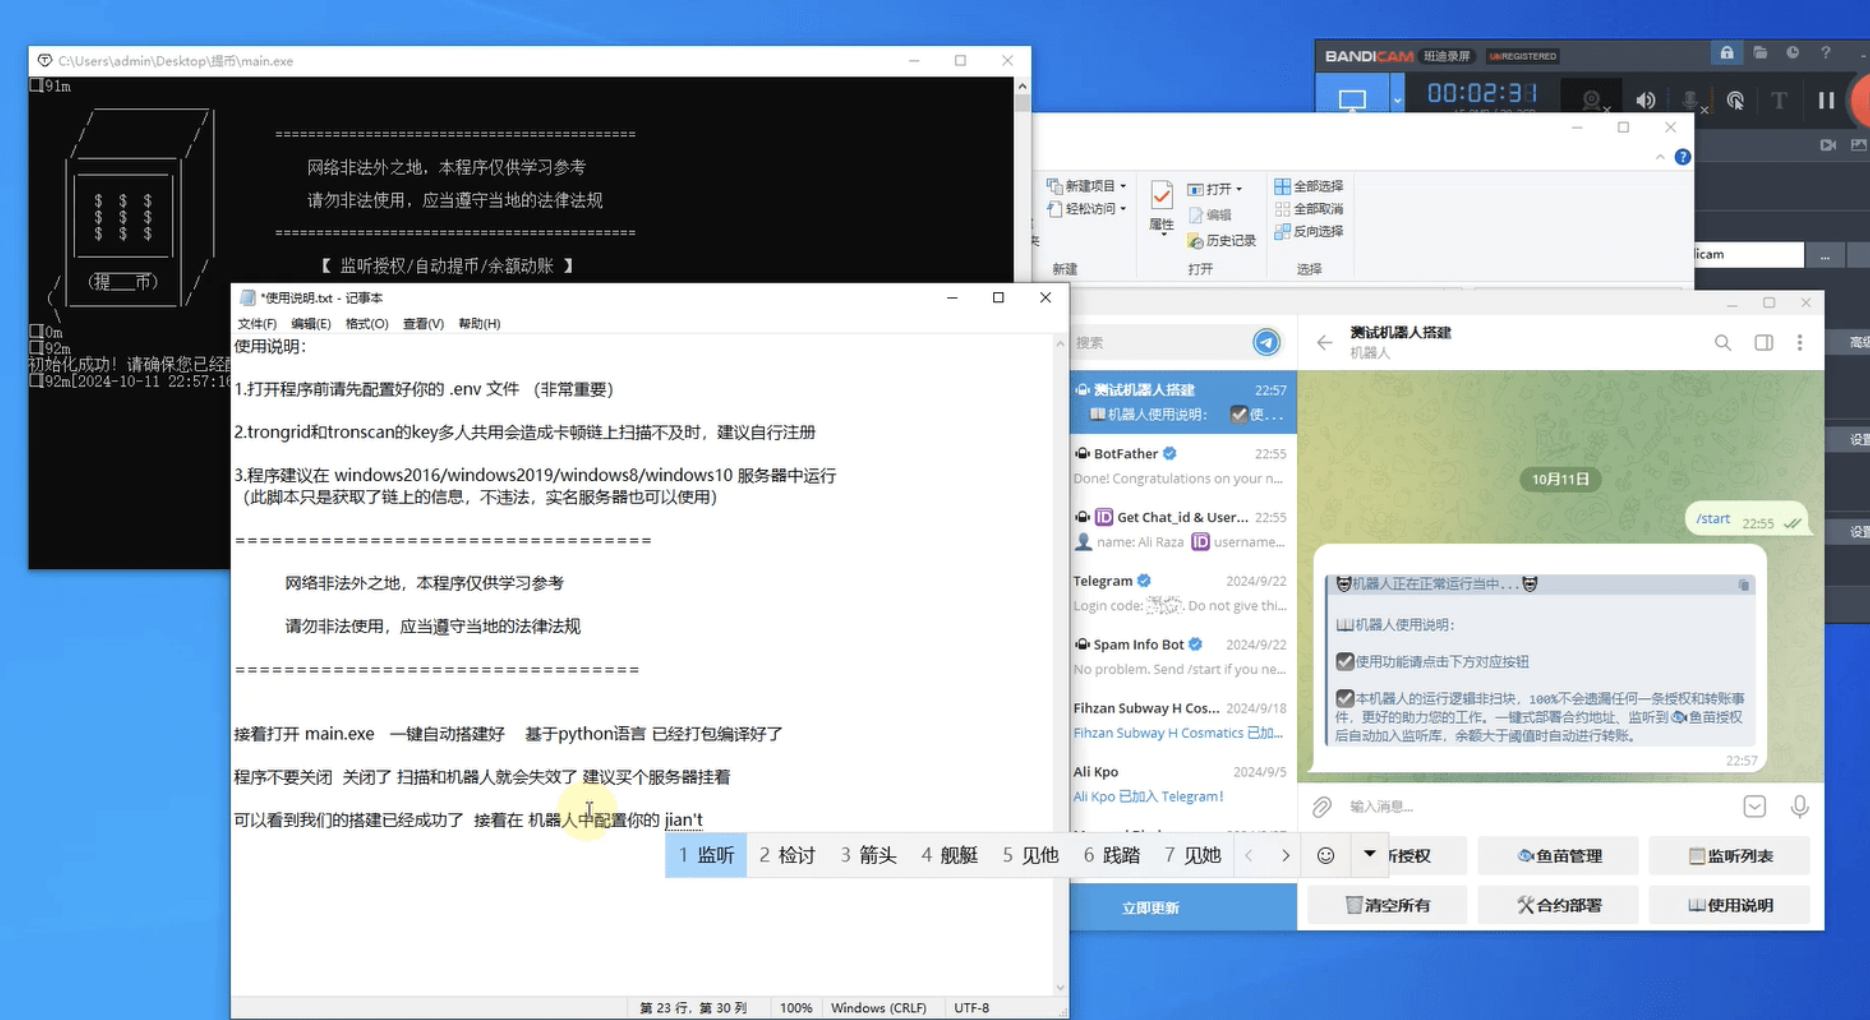Open Spam Info Bot chat

1182,657
